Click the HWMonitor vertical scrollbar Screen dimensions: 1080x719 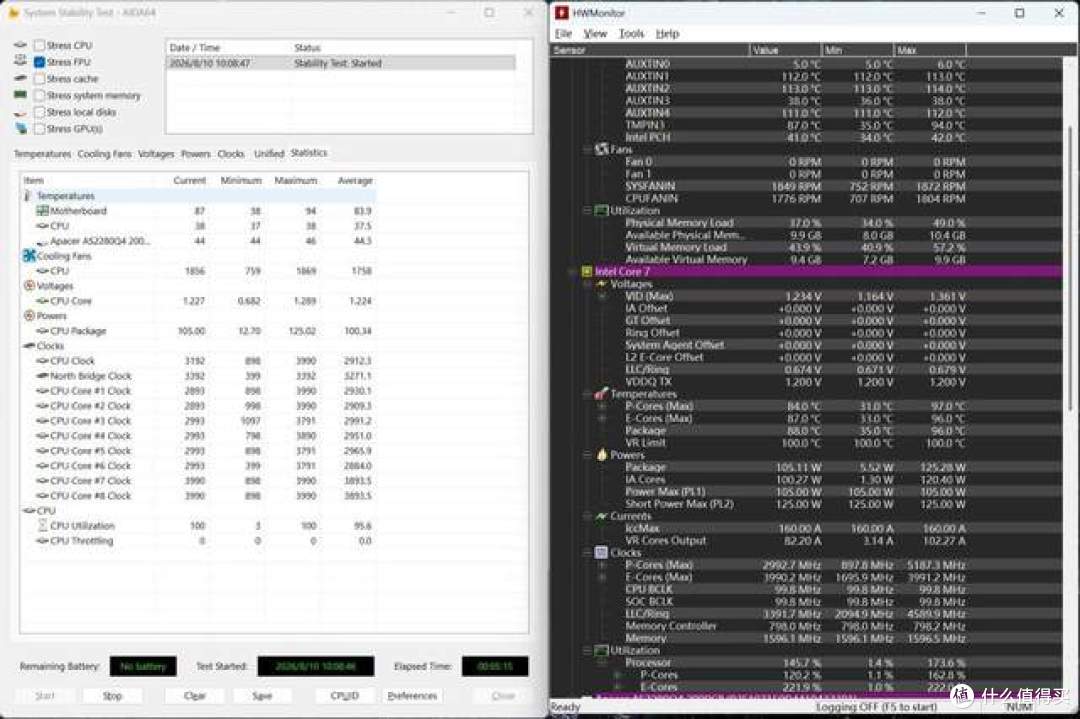click(x=1070, y=269)
